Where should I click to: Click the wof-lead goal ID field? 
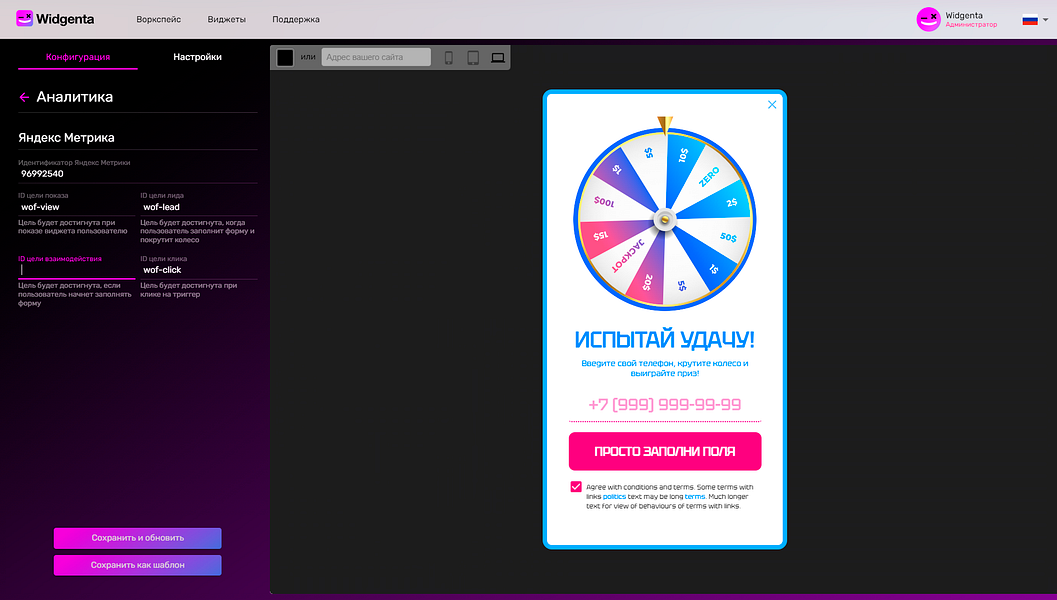pos(198,207)
